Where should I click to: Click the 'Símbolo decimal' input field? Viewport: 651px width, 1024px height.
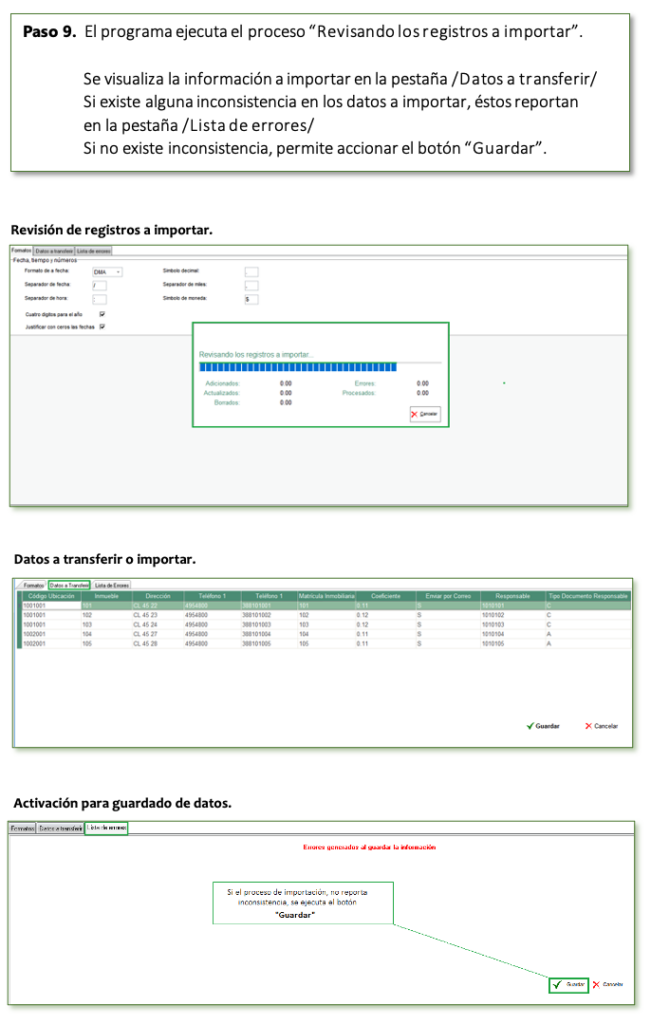(x=251, y=271)
